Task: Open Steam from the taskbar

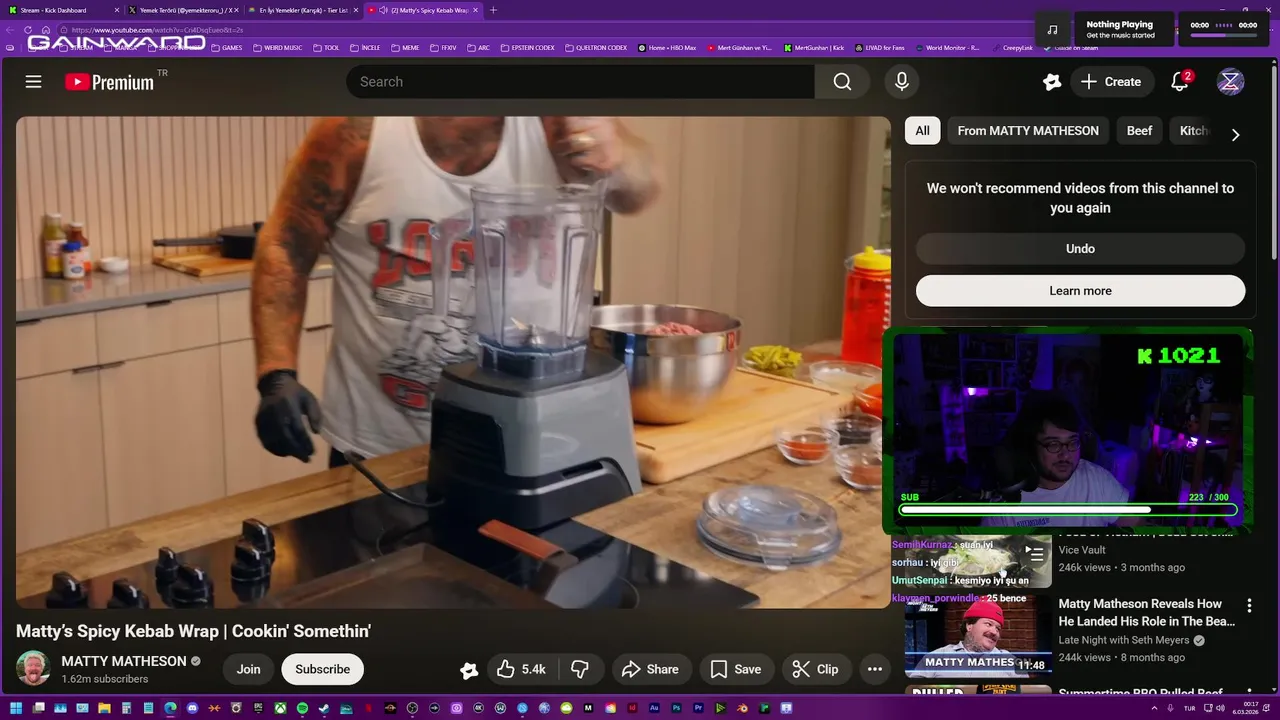Action: tap(324, 708)
